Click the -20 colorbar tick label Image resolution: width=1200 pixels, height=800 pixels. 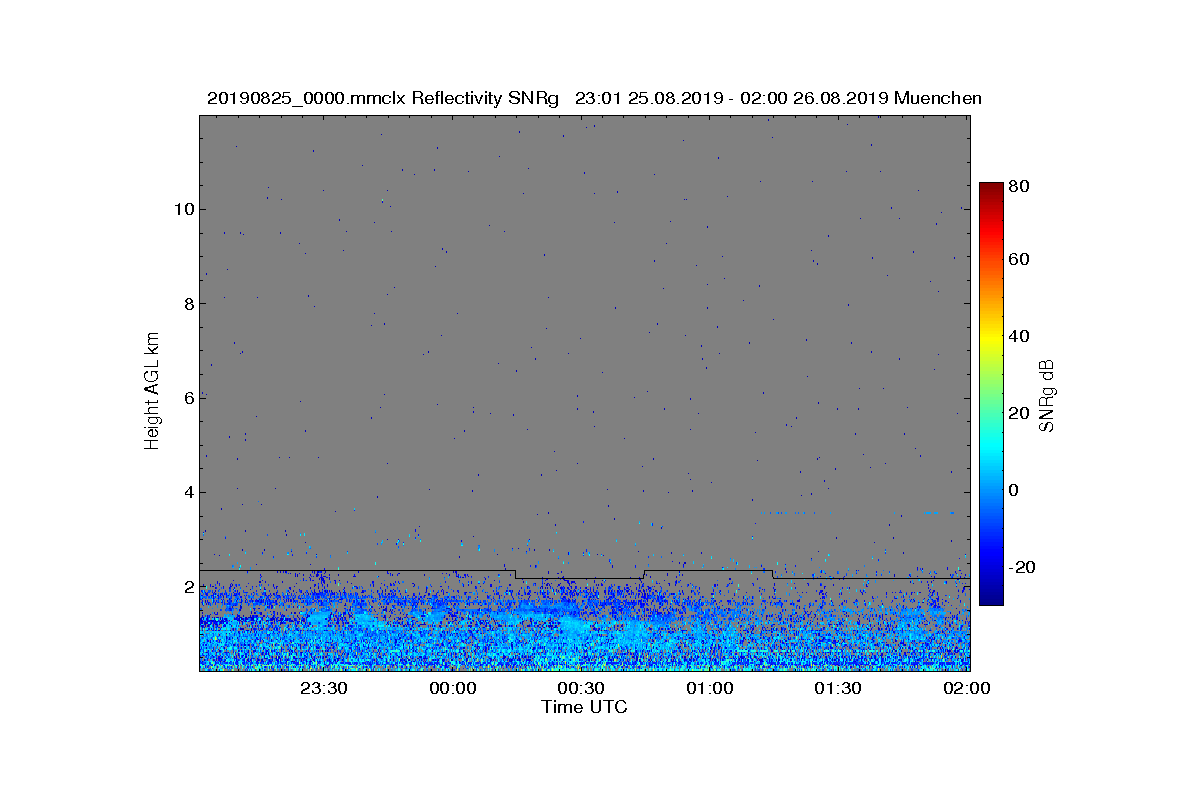click(1022, 567)
